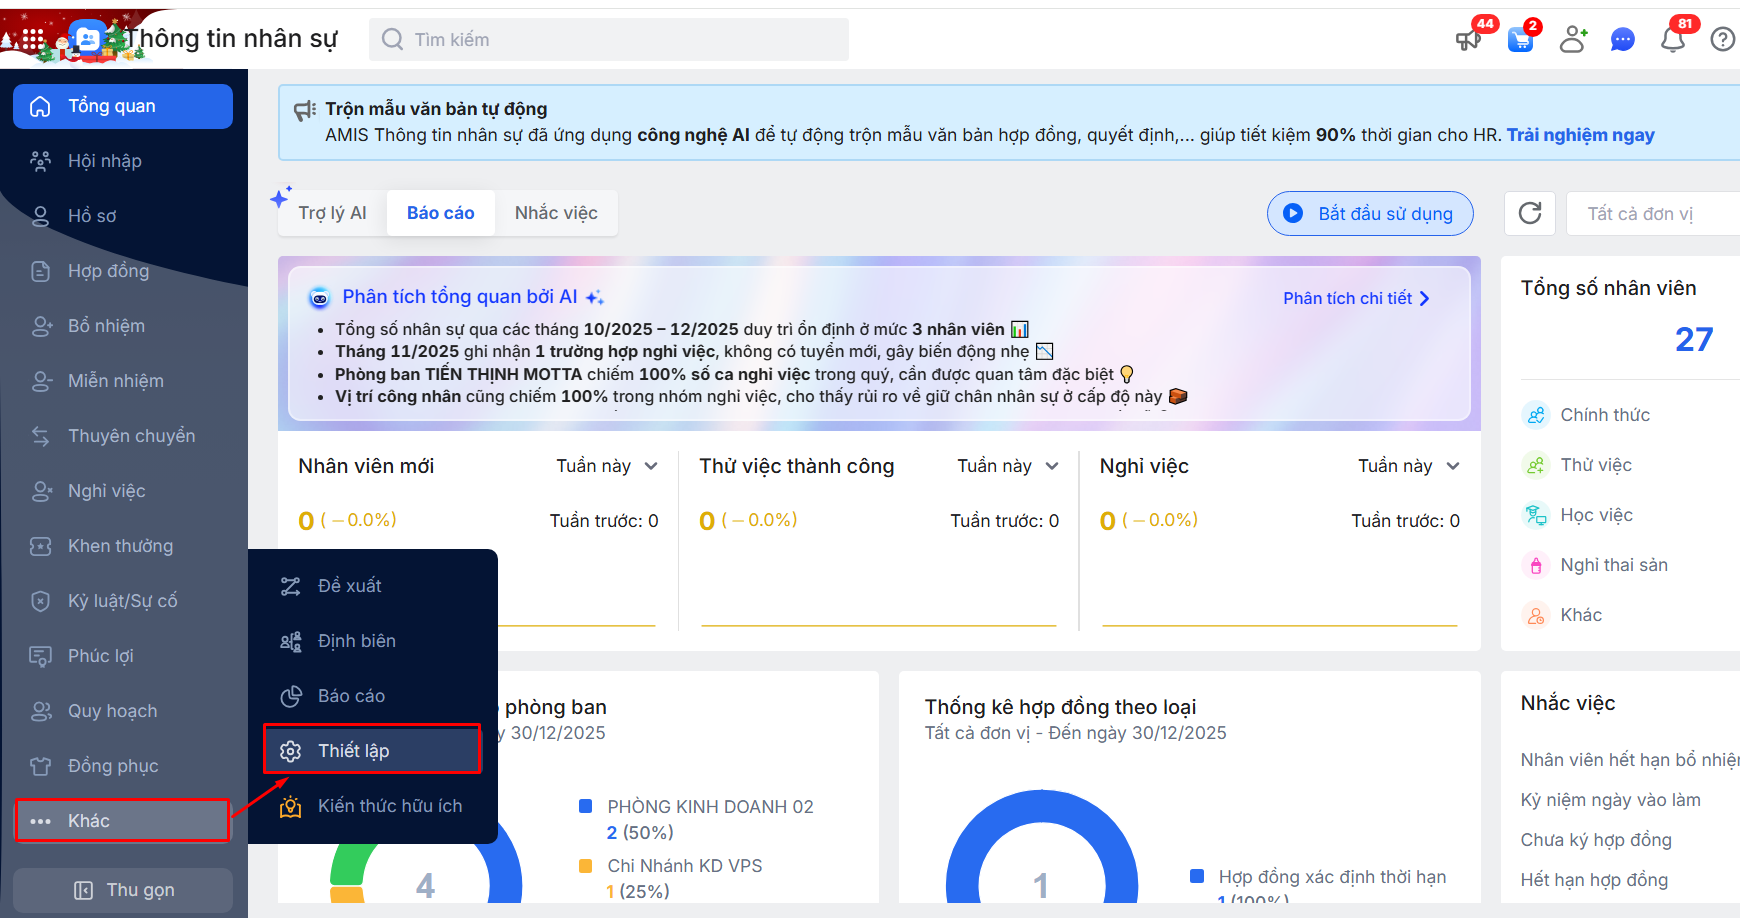Click the Khác employee type icon
Image resolution: width=1740 pixels, height=918 pixels.
1536,615
